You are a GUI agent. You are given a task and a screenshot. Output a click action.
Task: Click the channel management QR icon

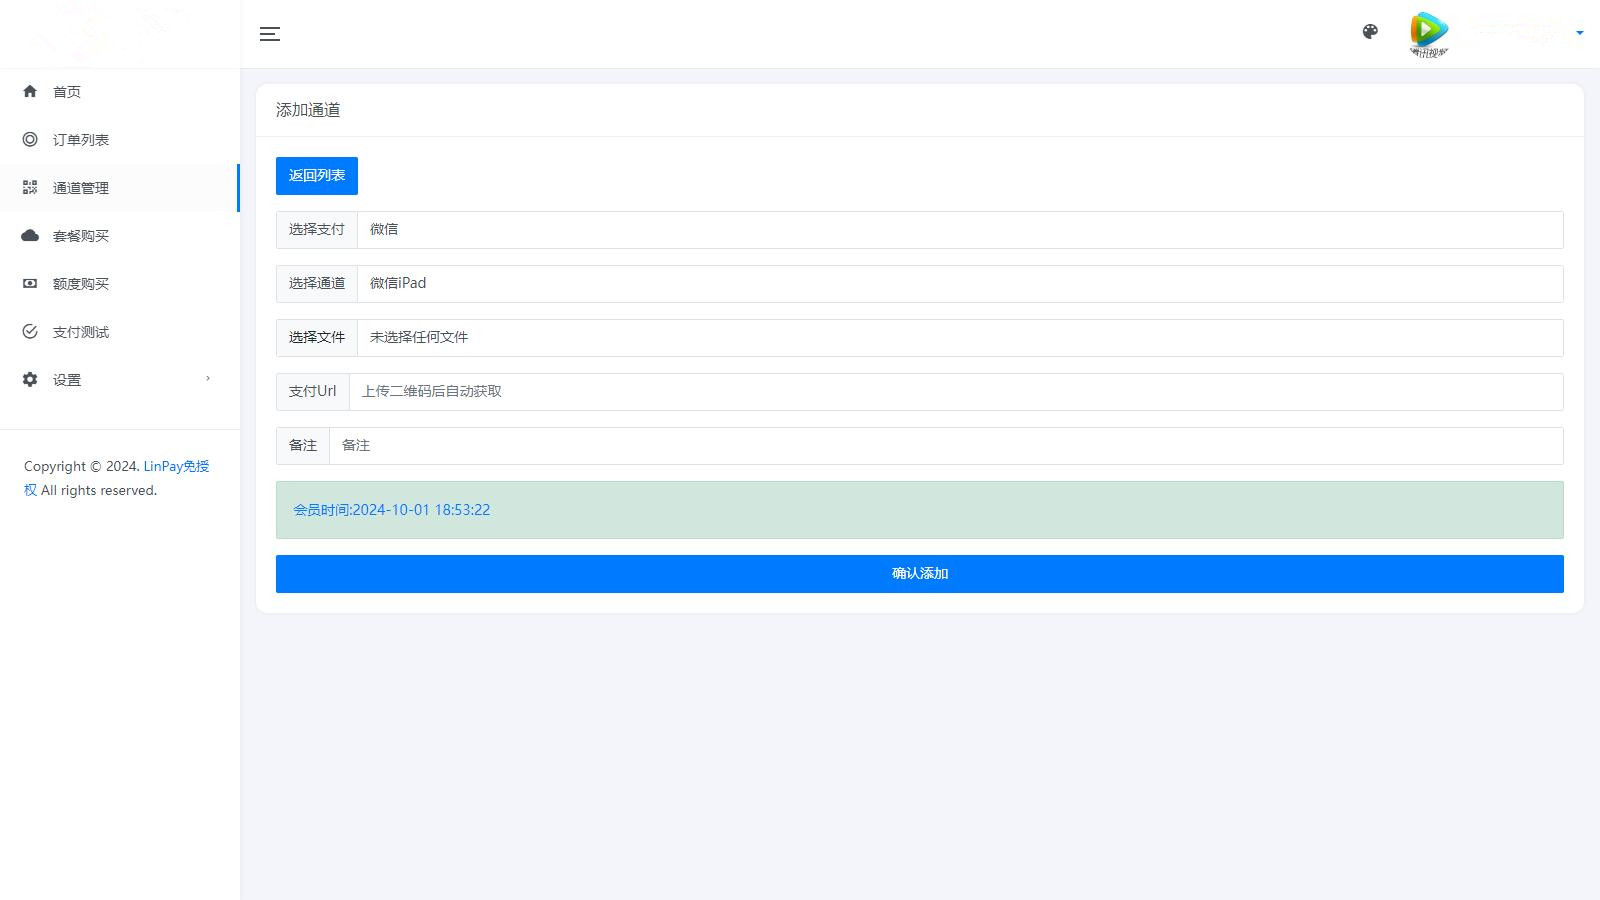pos(30,187)
